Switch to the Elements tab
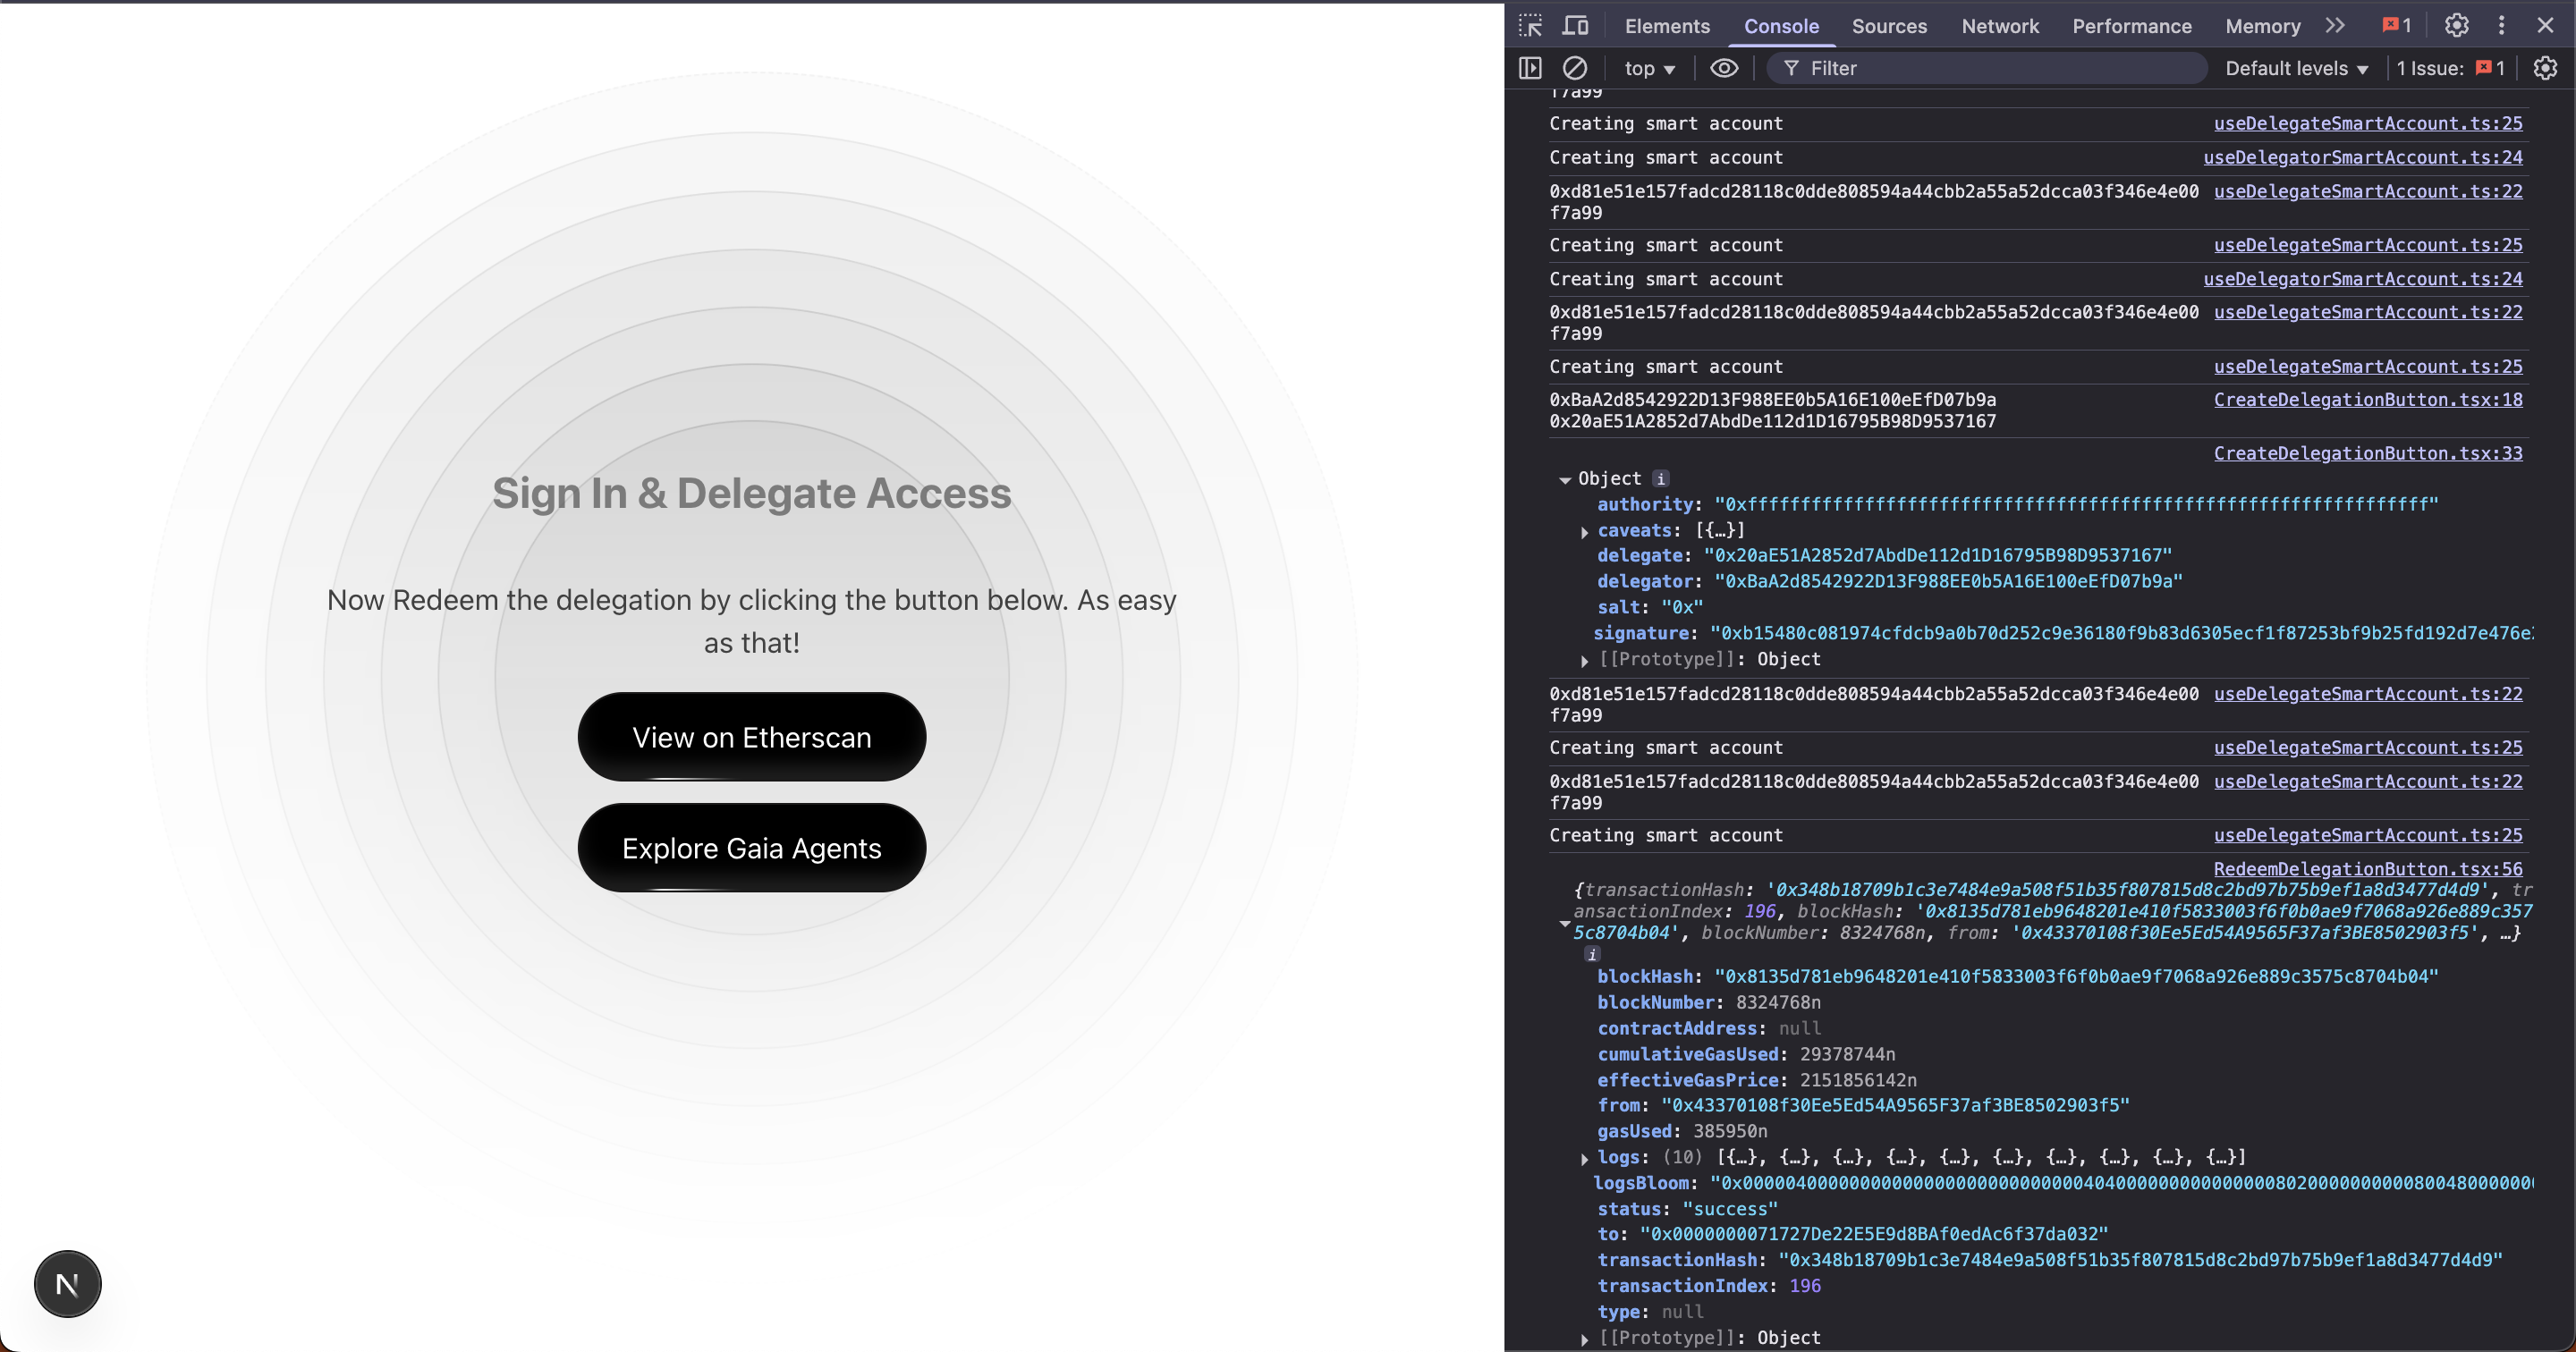 pos(1667,26)
